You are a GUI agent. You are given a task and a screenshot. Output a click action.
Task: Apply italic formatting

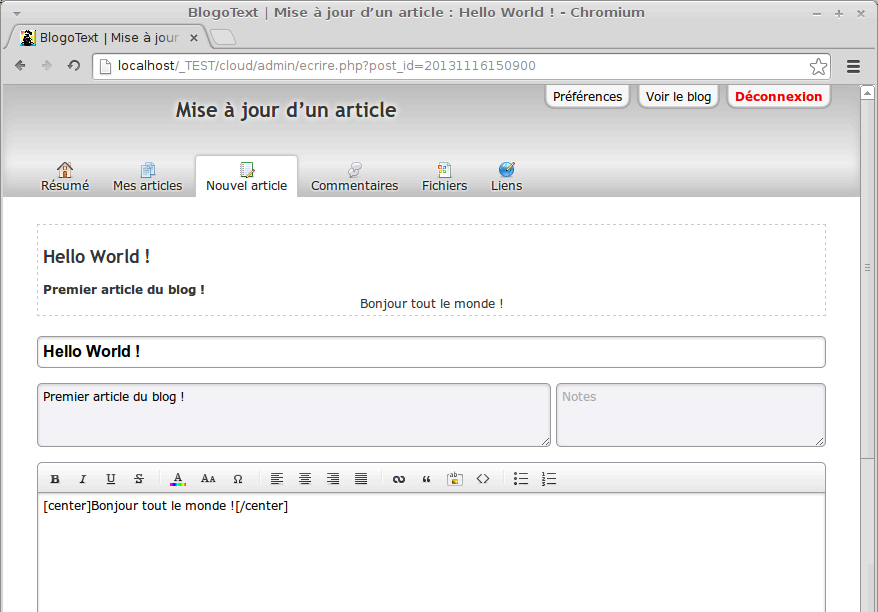pyautogui.click(x=83, y=479)
